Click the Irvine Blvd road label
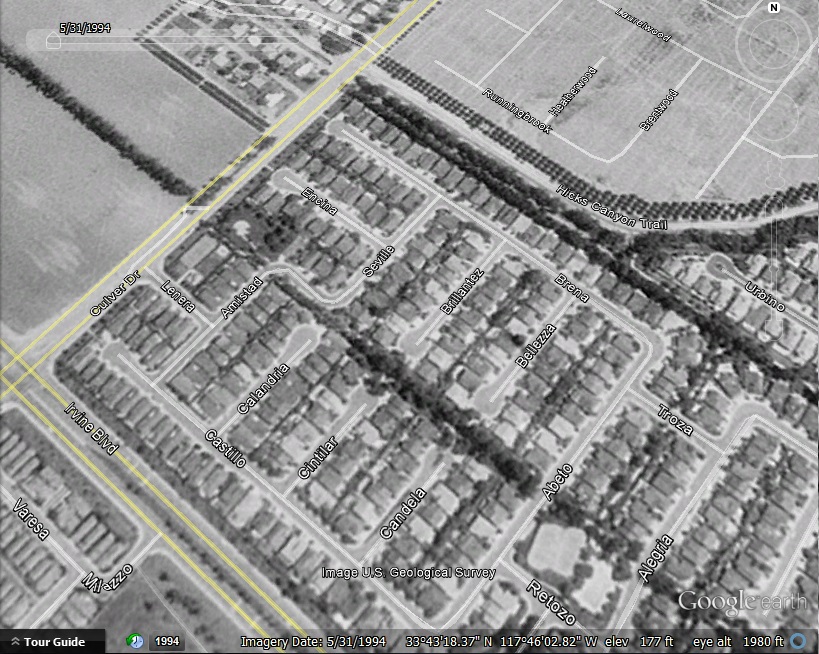This screenshot has height=654, width=819. 91,429
